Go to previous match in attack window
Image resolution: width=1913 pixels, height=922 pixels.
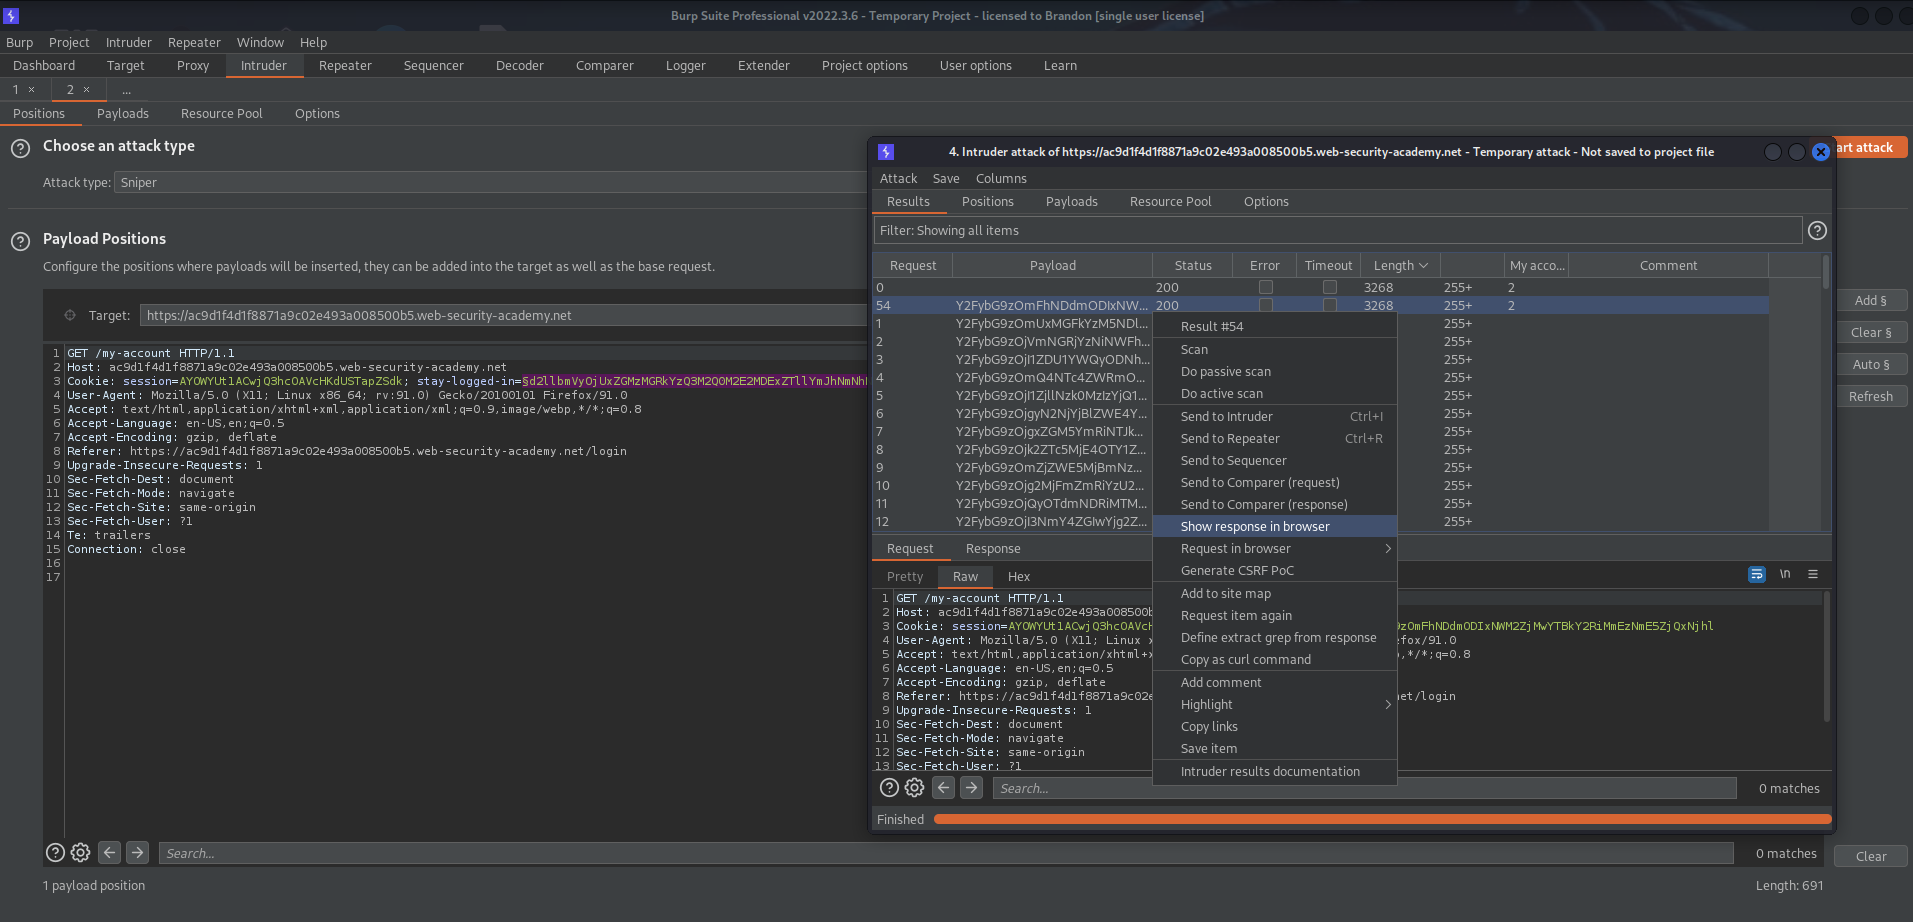coord(943,787)
